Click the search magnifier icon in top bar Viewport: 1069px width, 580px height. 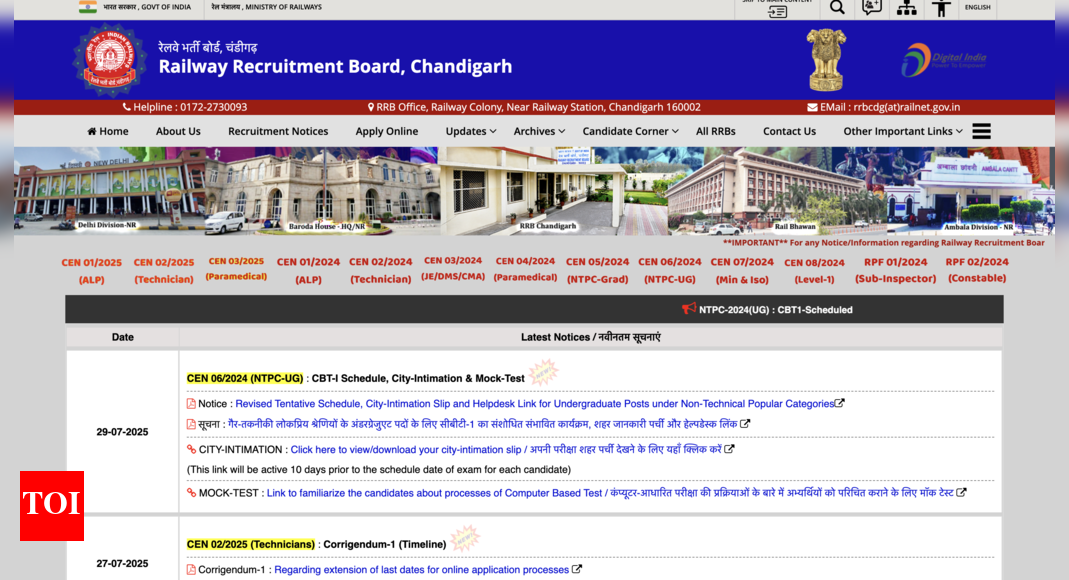837,8
